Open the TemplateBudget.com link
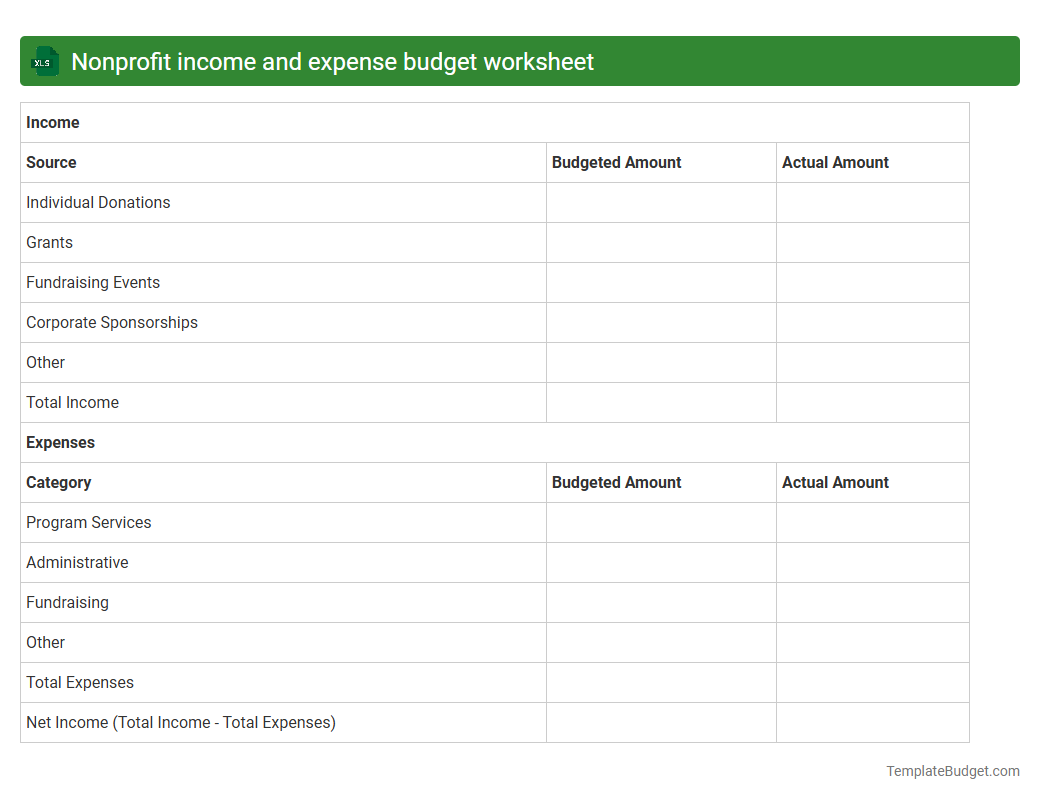 pyautogui.click(x=952, y=771)
